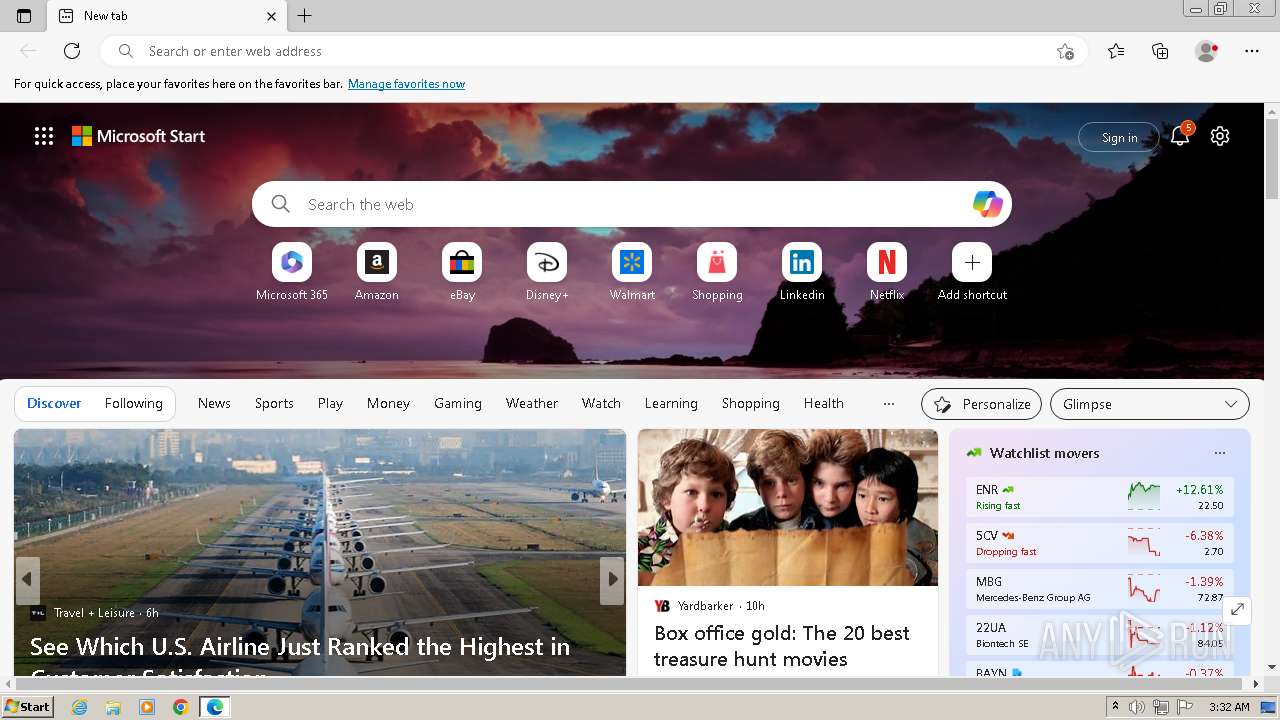
Task: Open the tab actions menu icon
Action: pos(24,16)
